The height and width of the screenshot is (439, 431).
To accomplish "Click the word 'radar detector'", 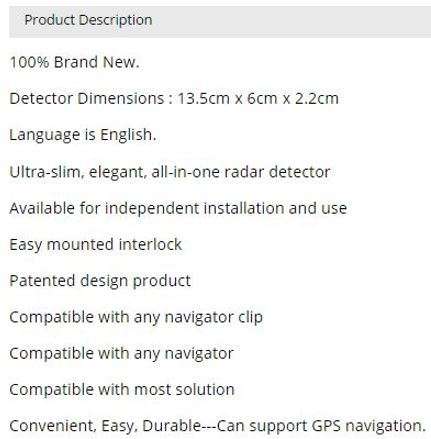I will coord(277,172).
